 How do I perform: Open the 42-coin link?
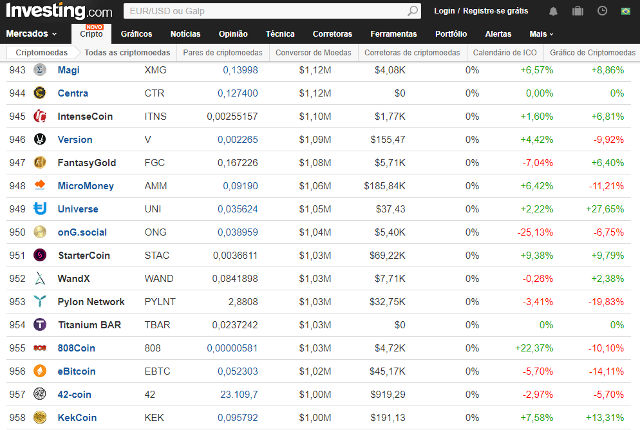(74, 395)
